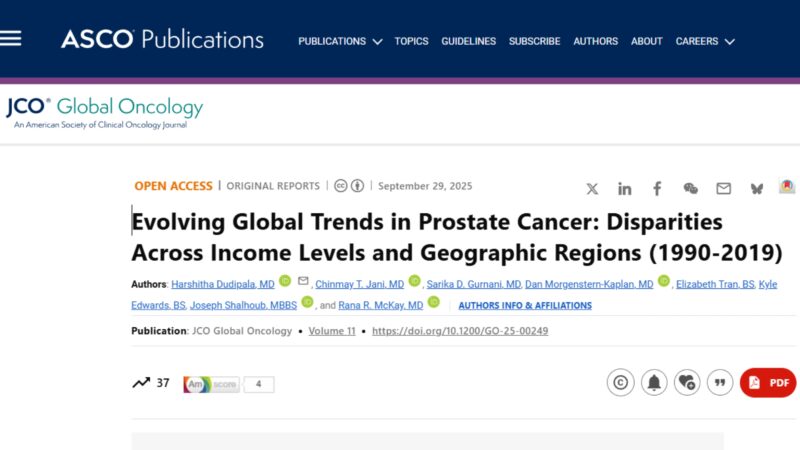The width and height of the screenshot is (800, 450).
Task: Expand the Careers dropdown menu
Action: [x=705, y=41]
